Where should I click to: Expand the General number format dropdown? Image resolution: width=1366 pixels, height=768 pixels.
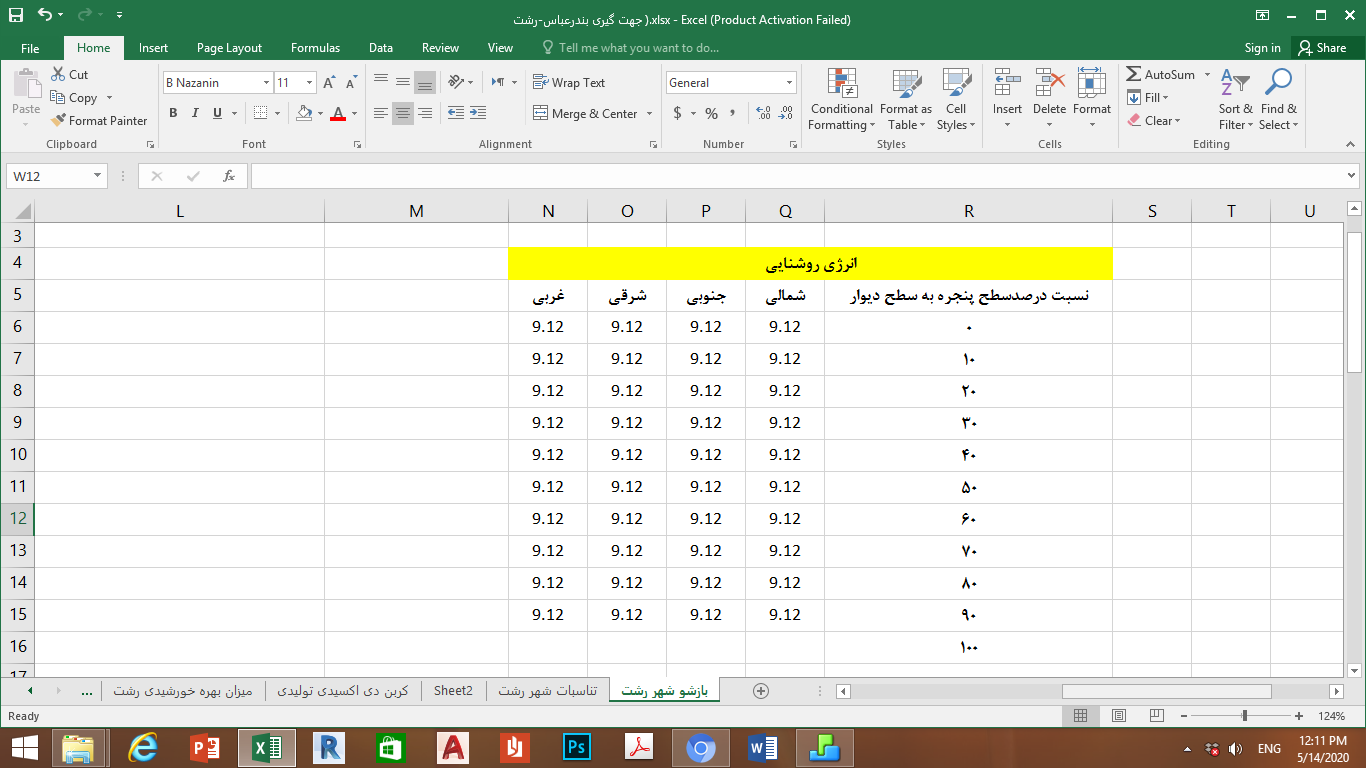pyautogui.click(x=789, y=83)
